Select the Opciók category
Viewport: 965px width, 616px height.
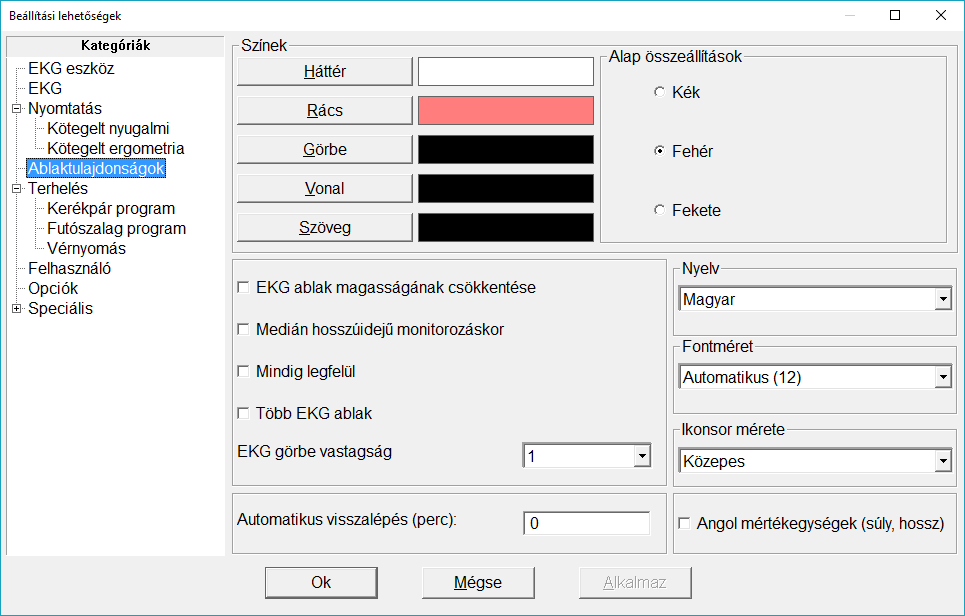point(53,289)
